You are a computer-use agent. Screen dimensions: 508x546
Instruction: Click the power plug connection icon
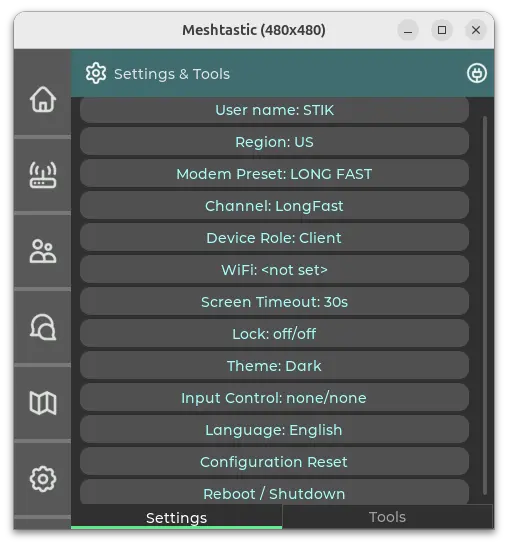[476, 73]
